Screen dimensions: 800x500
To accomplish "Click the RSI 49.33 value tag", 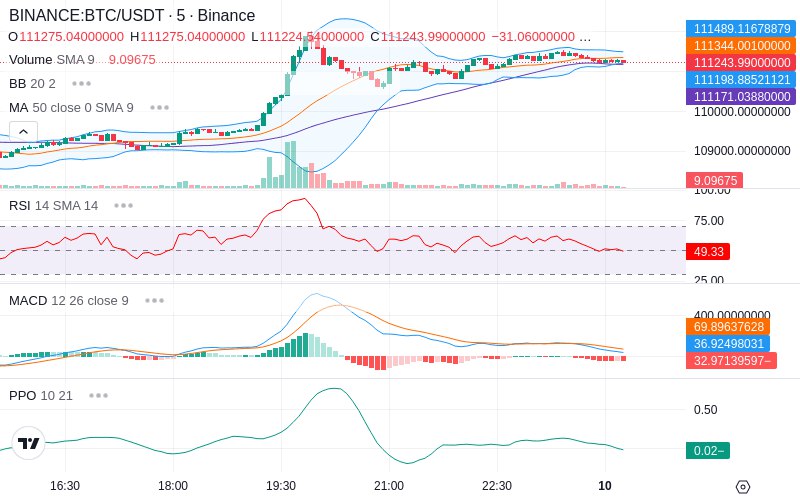I will tap(708, 251).
